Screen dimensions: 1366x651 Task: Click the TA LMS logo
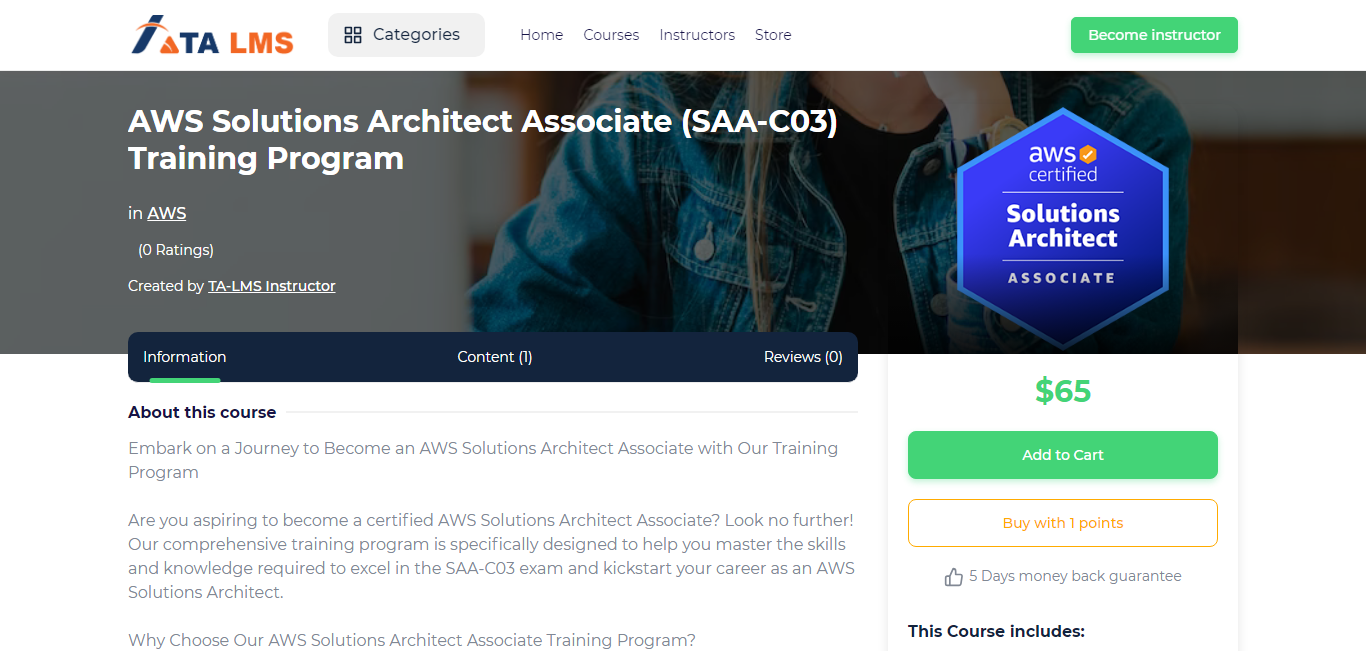click(212, 35)
